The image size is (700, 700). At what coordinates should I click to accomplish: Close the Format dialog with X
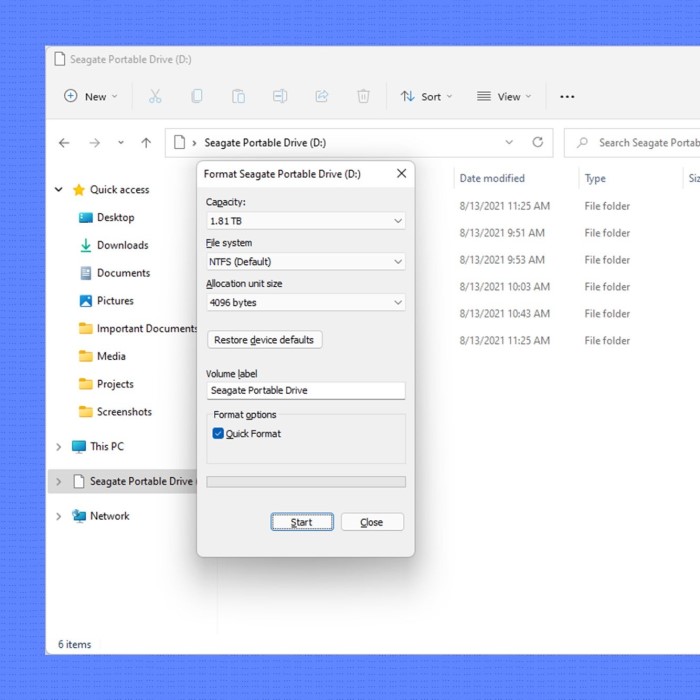401,174
